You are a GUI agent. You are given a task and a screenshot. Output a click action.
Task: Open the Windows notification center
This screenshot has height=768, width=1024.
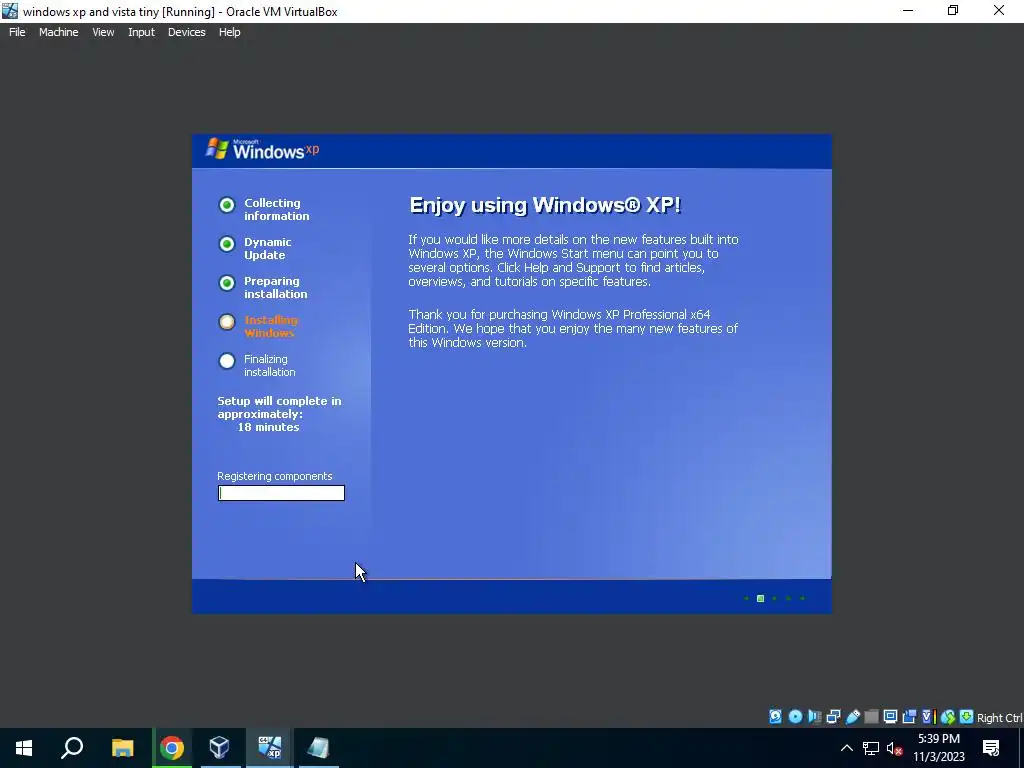[x=991, y=748]
